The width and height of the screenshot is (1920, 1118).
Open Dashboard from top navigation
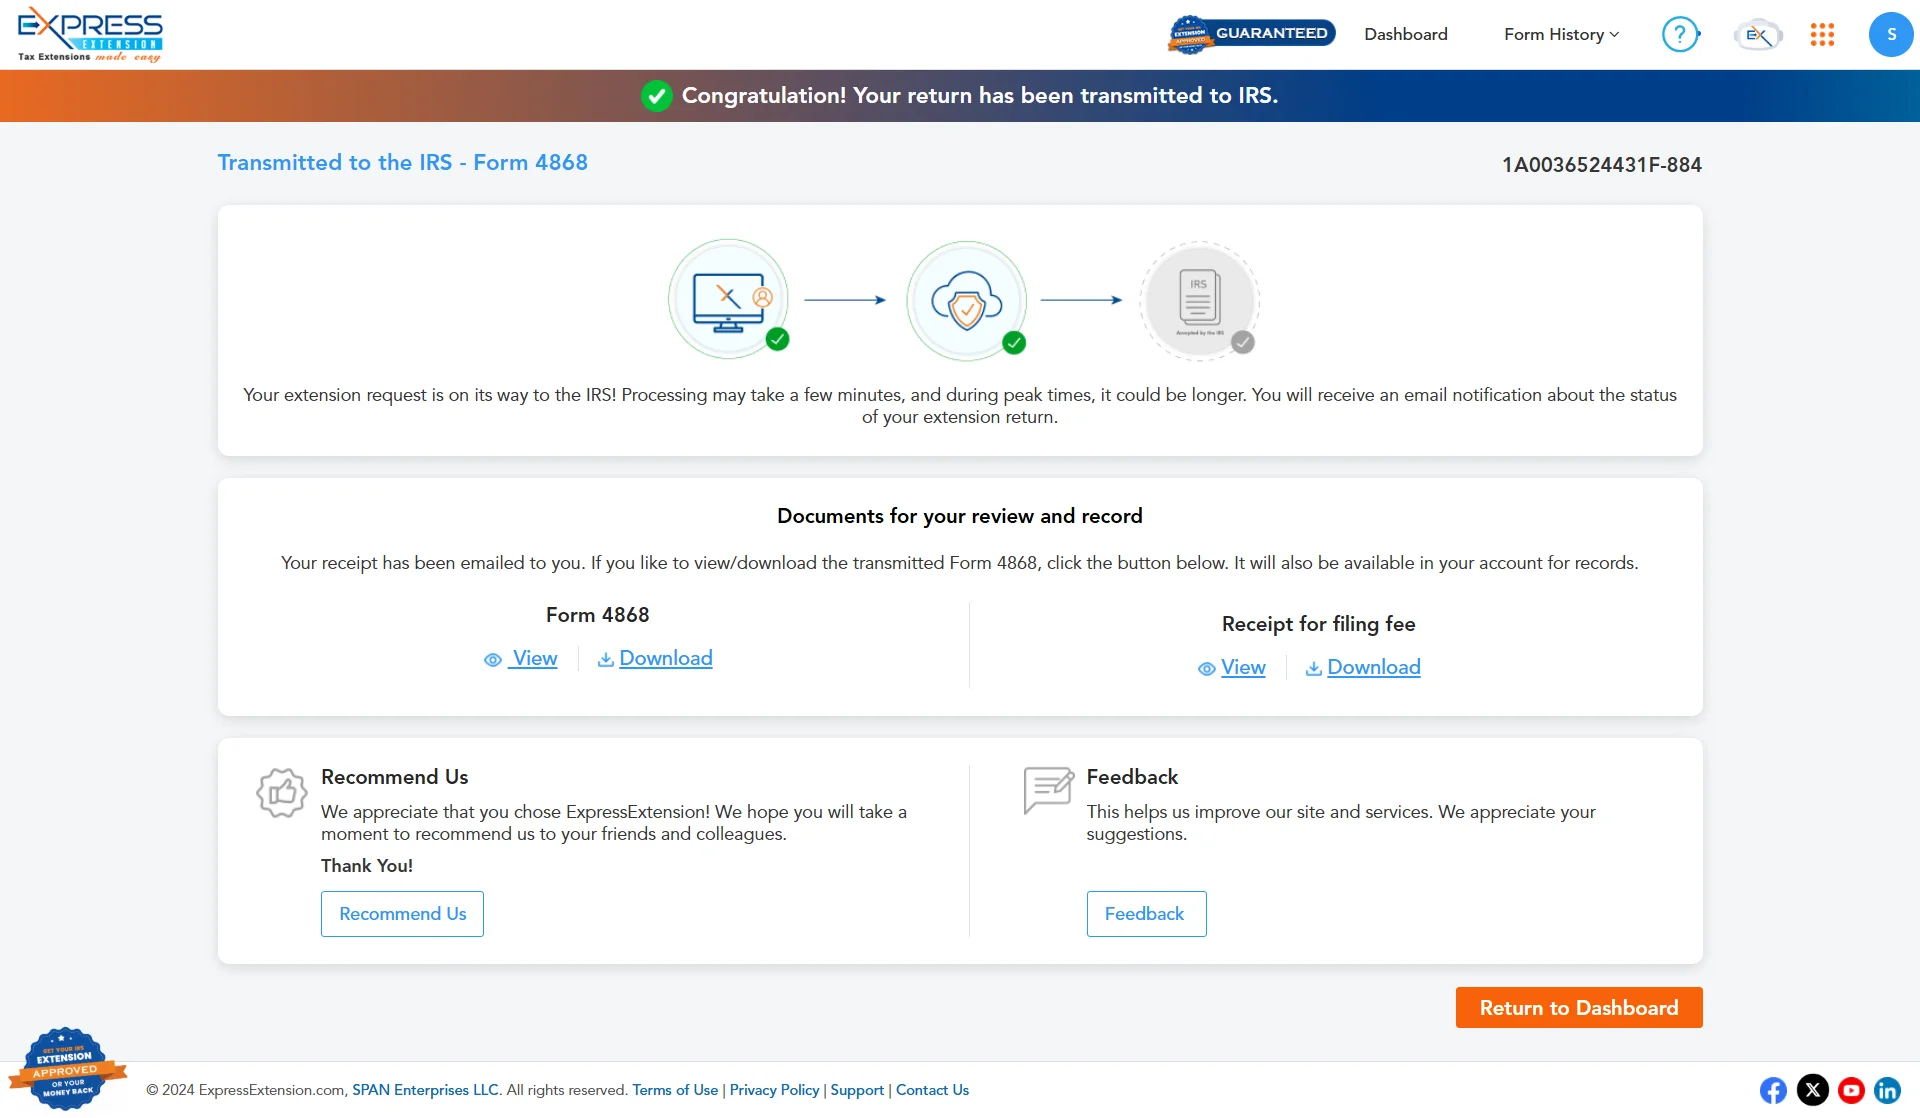(1406, 35)
